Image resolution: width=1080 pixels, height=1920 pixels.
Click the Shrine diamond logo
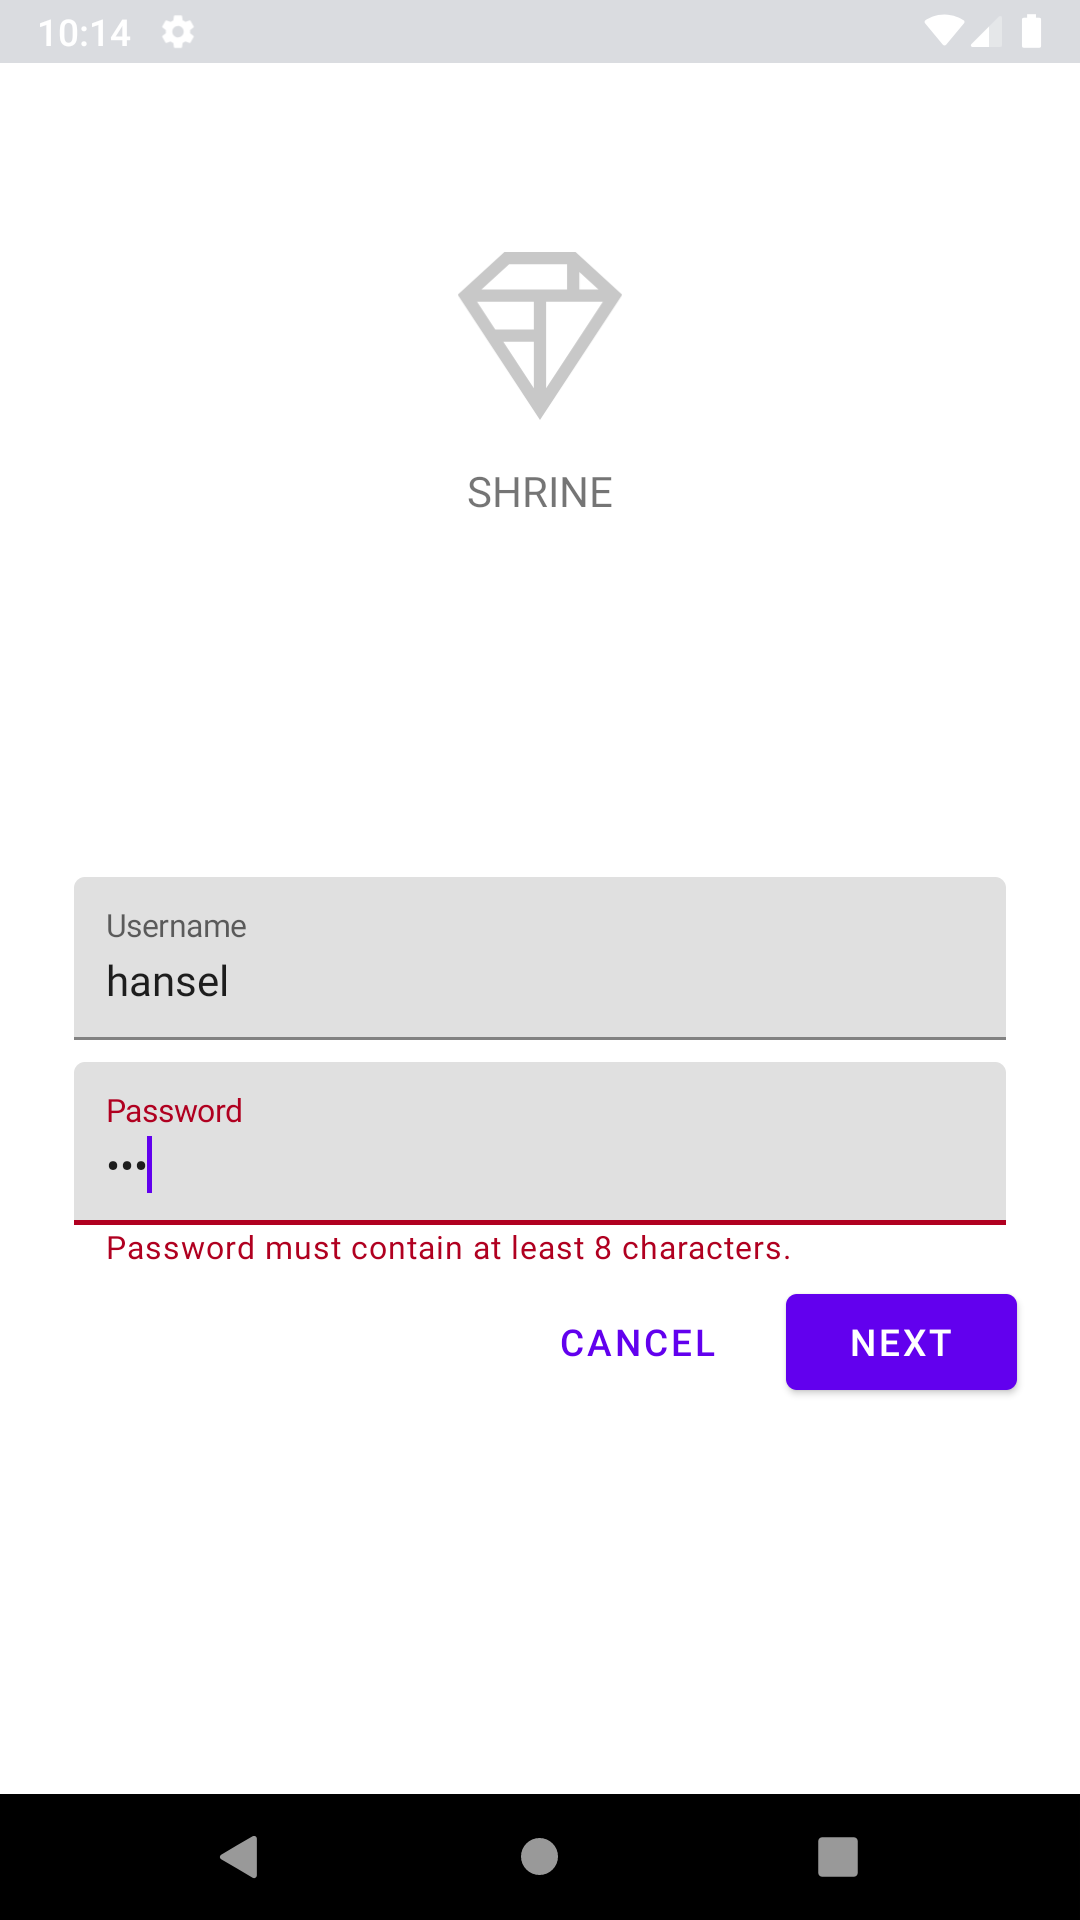[540, 335]
